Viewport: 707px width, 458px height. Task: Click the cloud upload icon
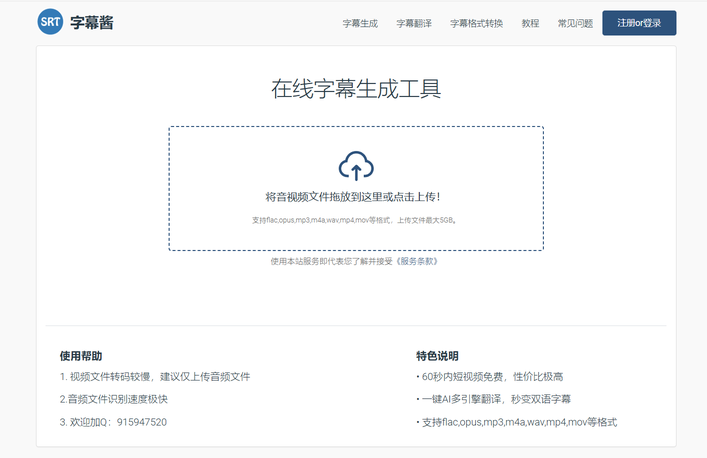(x=356, y=166)
